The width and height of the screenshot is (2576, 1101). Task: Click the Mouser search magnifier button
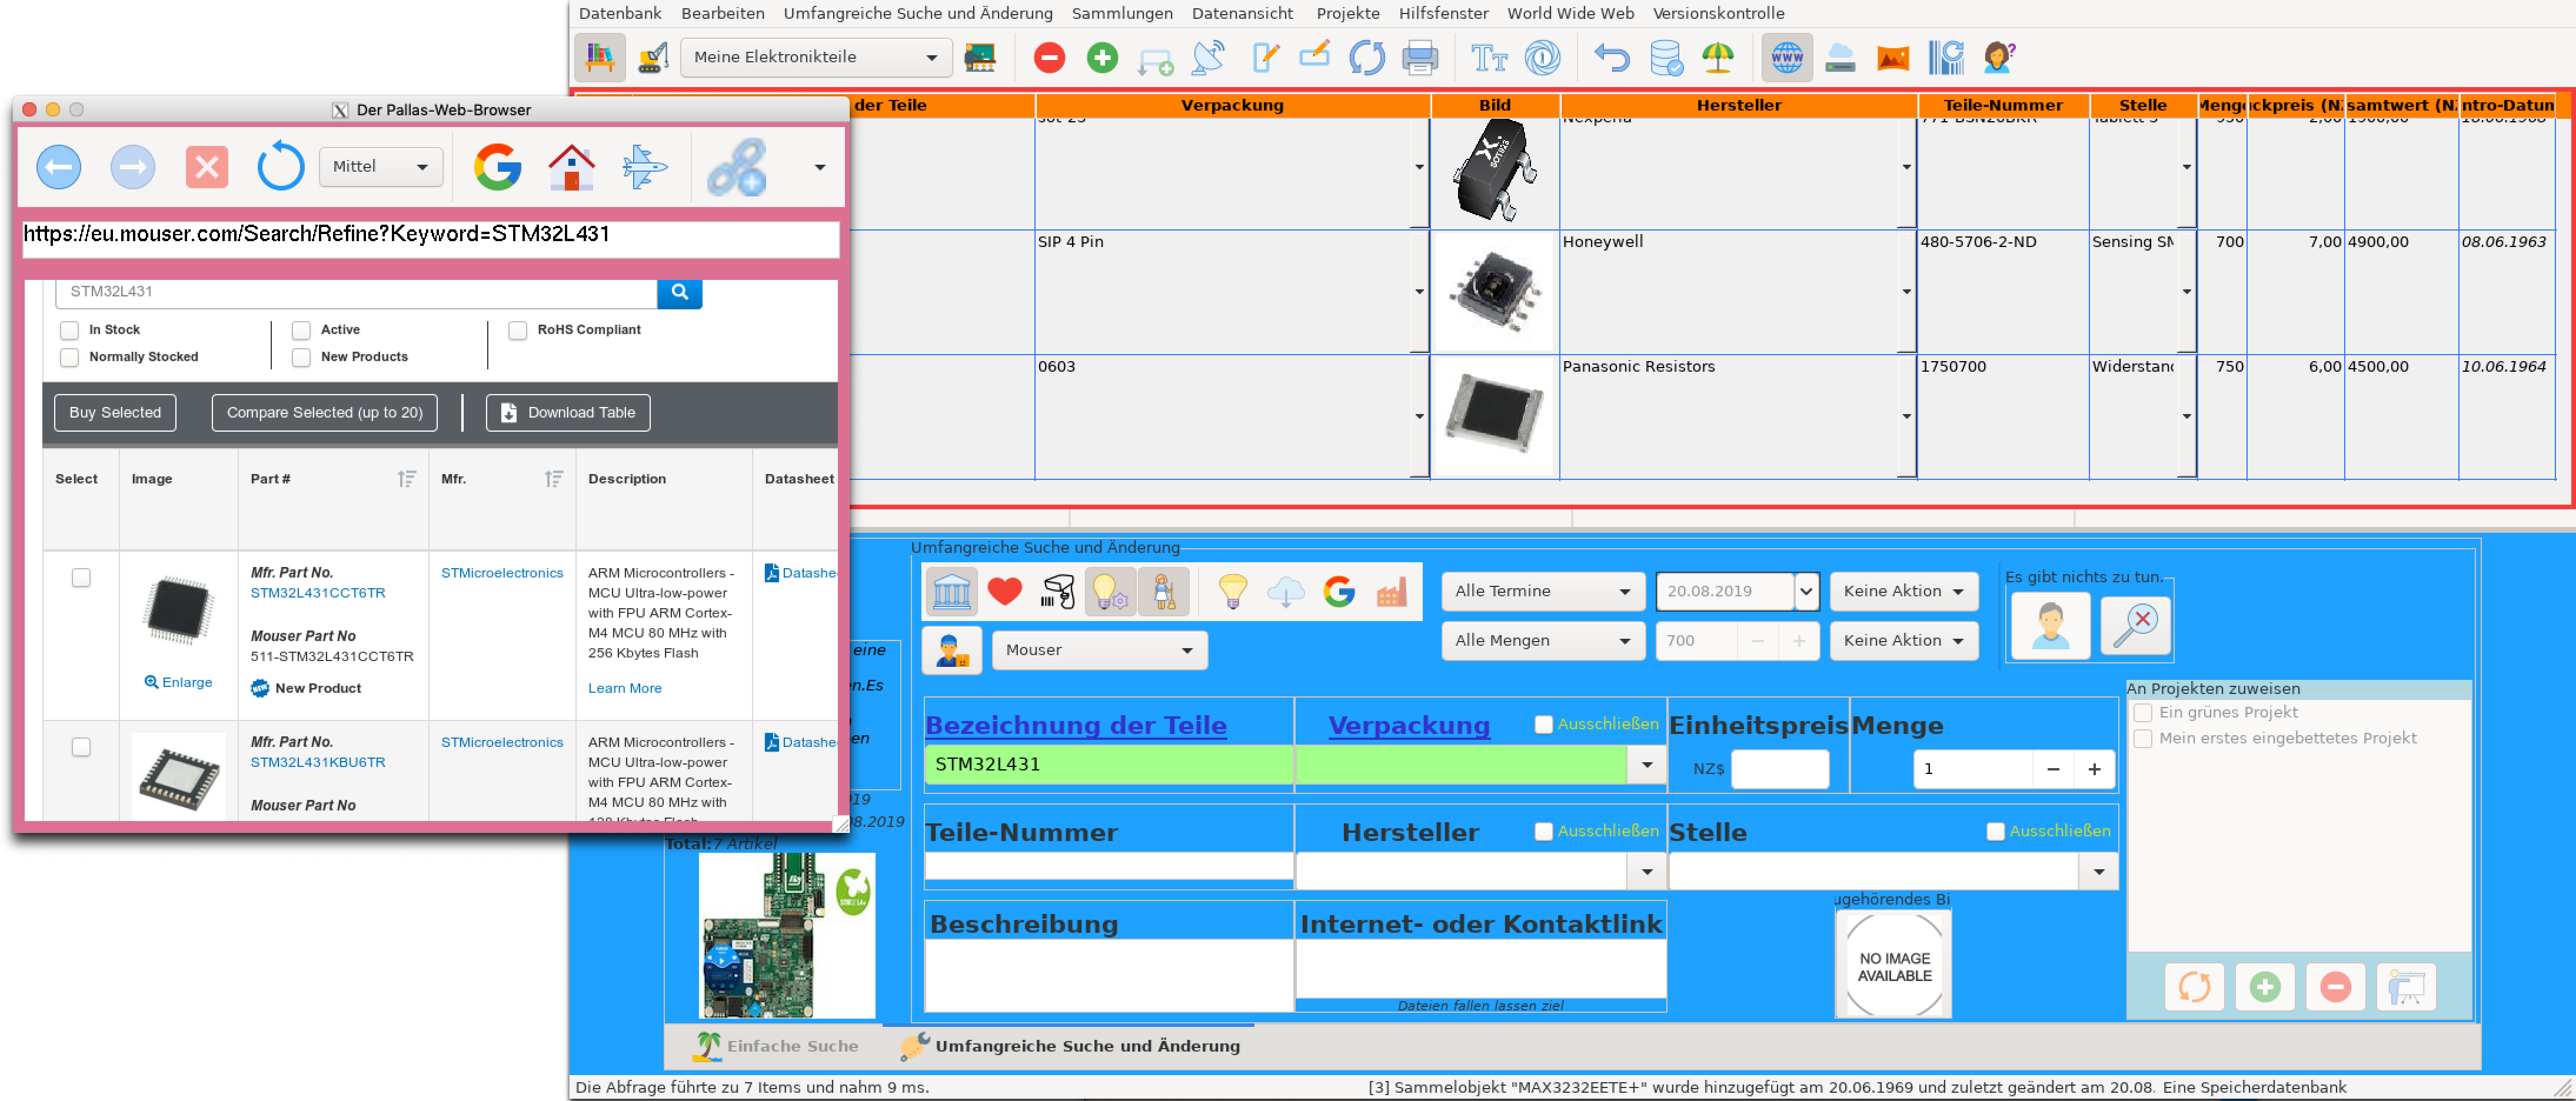(x=680, y=292)
